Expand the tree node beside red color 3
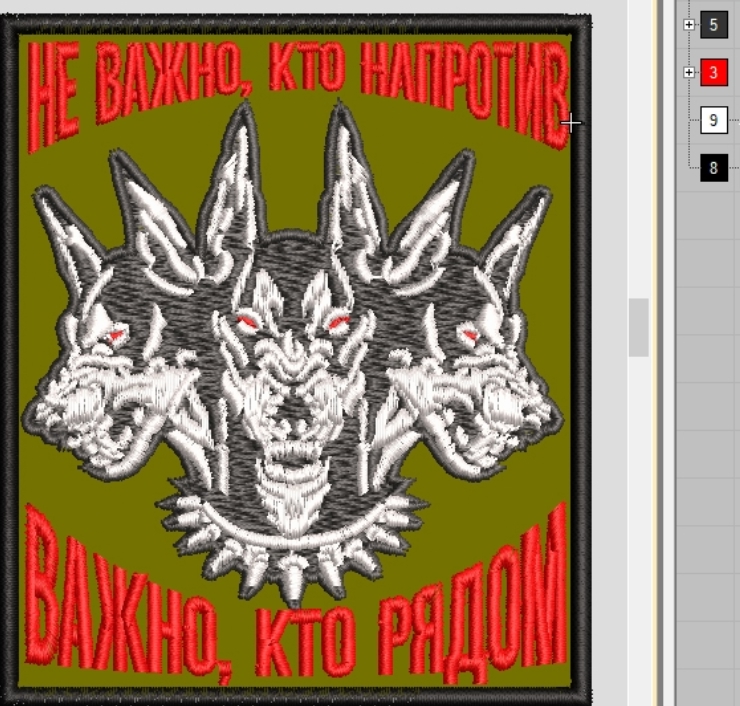This screenshot has width=740, height=706. click(689, 73)
